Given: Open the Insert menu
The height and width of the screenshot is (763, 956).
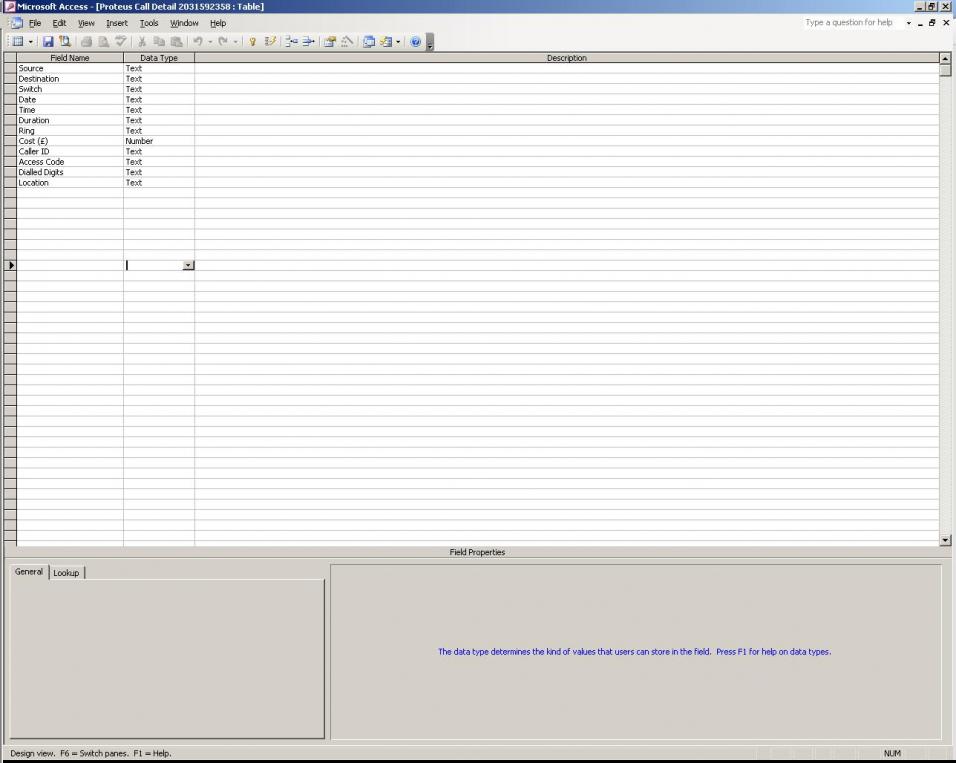Looking at the screenshot, I should [x=117, y=23].
